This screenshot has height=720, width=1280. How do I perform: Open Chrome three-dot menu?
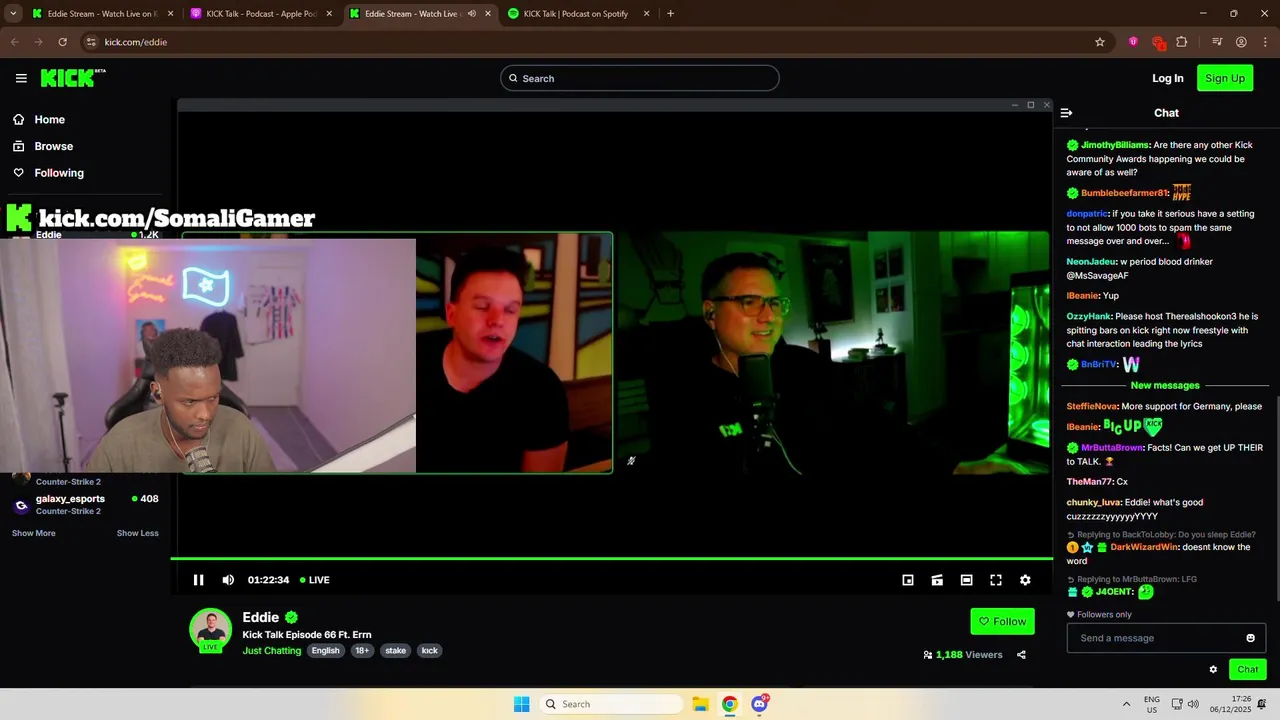[1266, 42]
